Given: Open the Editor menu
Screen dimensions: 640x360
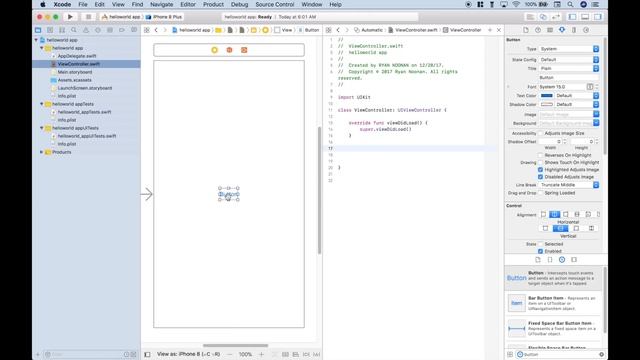Looking at the screenshot, I should click(188, 4).
